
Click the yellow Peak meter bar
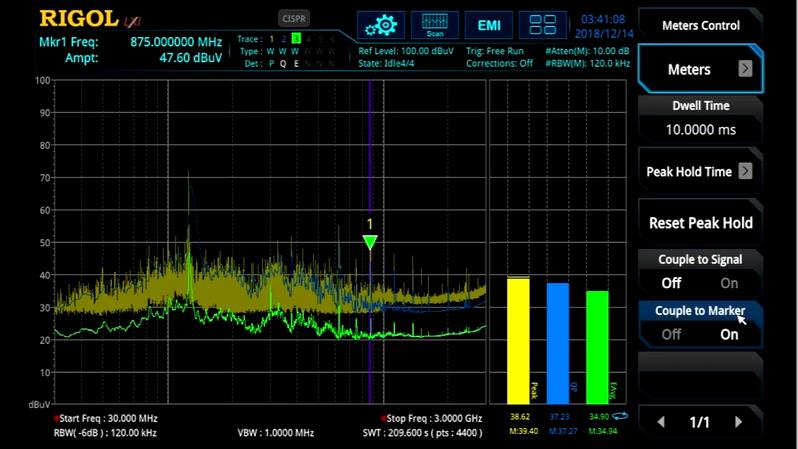[x=518, y=340]
